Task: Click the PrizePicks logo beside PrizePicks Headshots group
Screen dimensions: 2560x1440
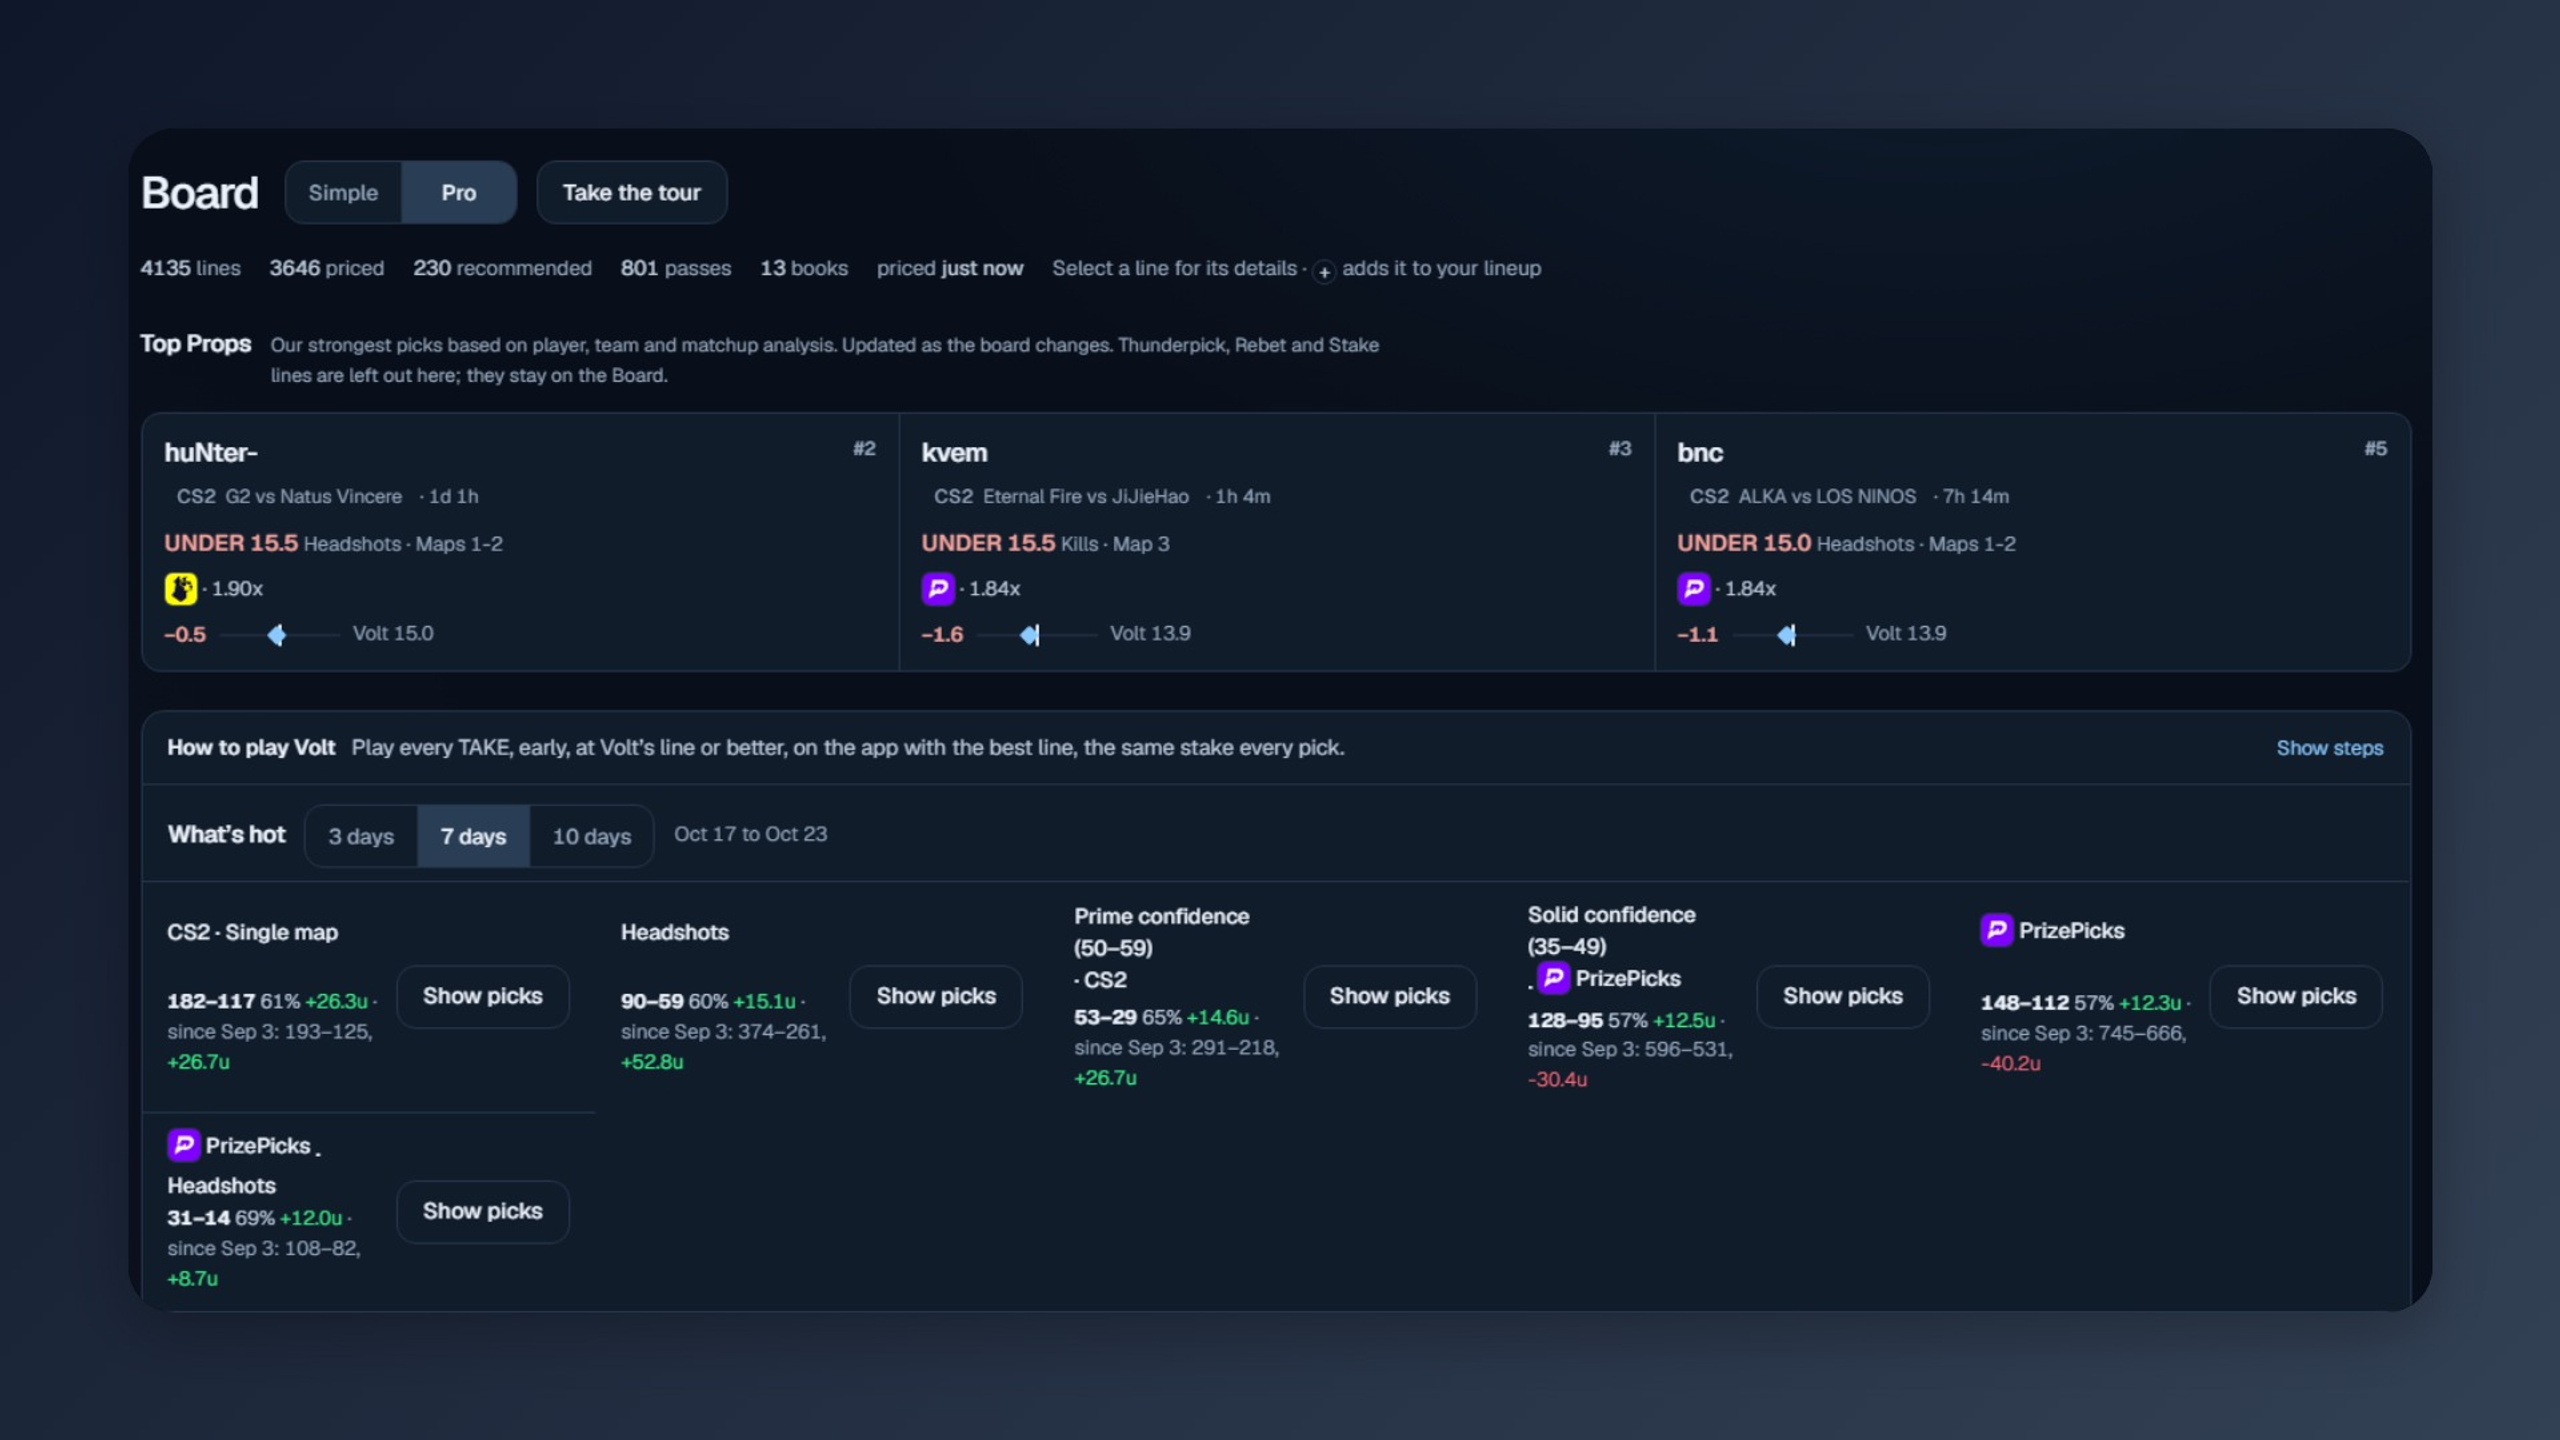Action: tap(184, 1145)
